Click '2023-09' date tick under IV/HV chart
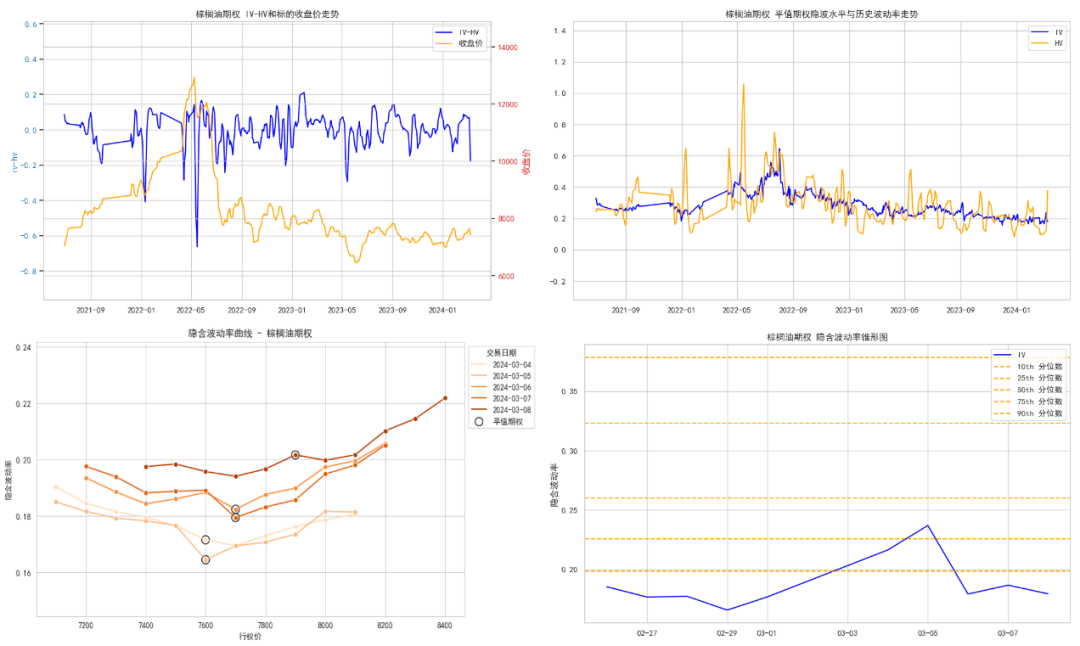This screenshot has width=1080, height=646. (x=960, y=311)
